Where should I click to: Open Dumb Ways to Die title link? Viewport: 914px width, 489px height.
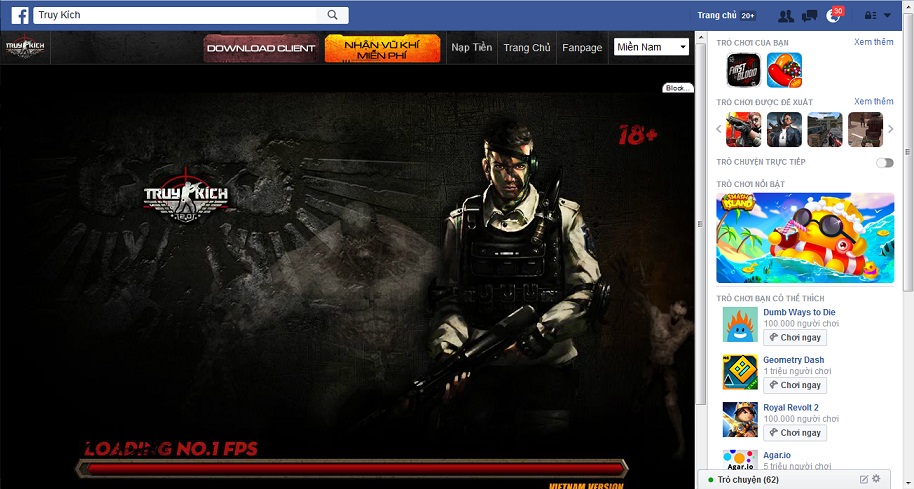pos(799,312)
